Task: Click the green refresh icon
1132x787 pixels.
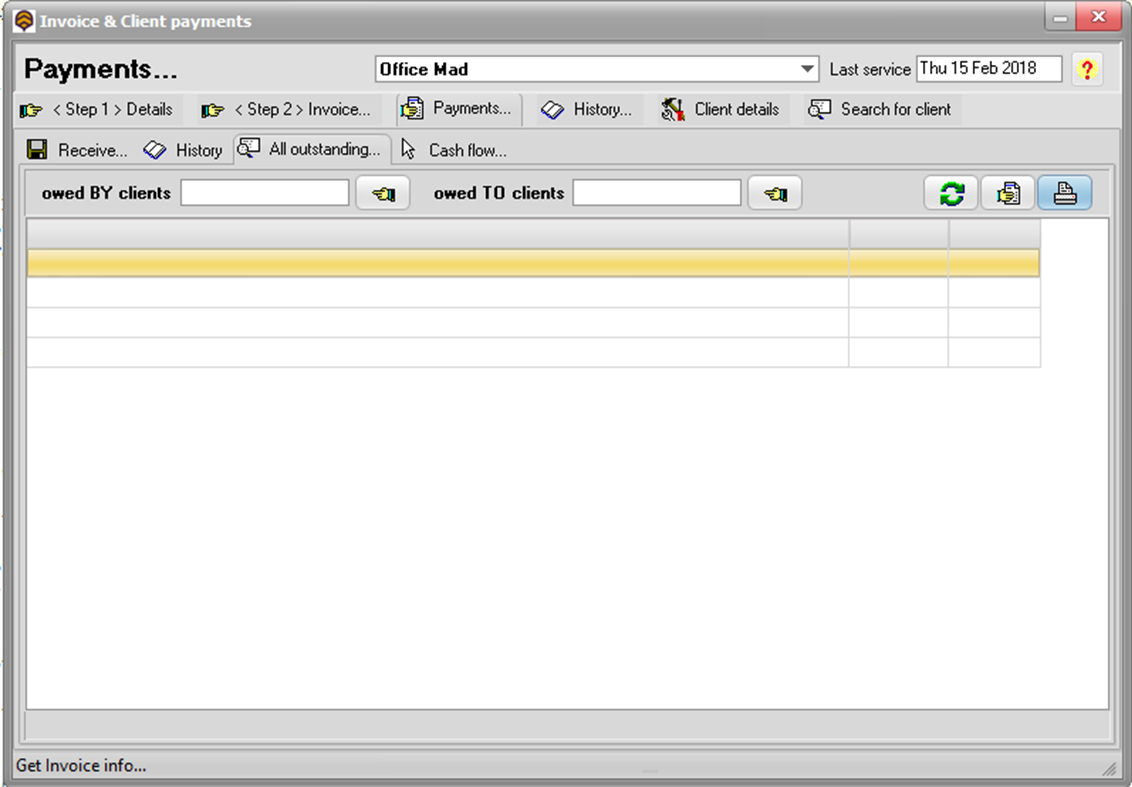Action: [949, 192]
